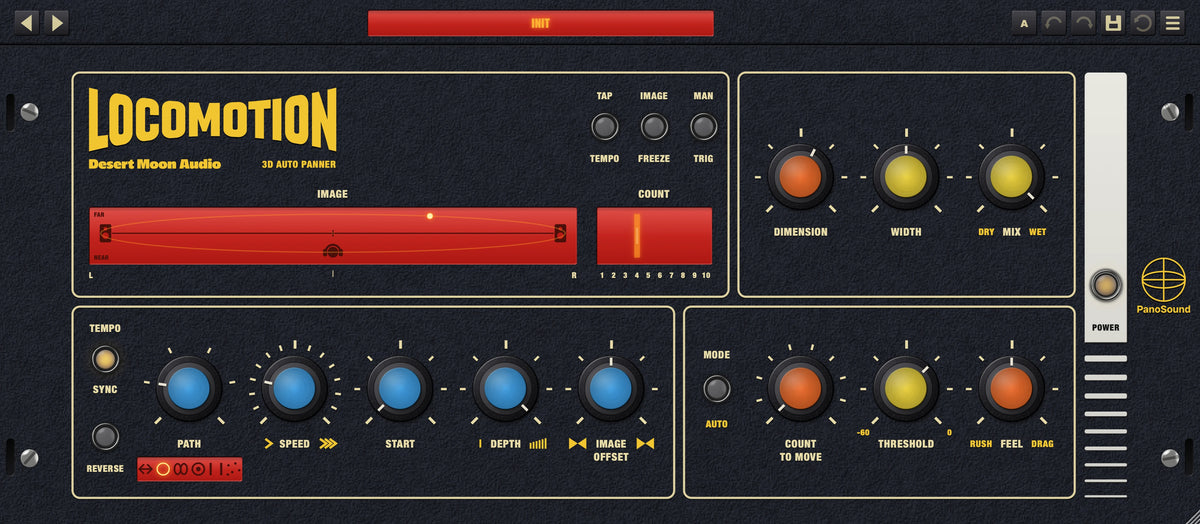Click the RUSH/DRAG FEEL knob
The height and width of the screenshot is (524, 1200).
(1011, 388)
